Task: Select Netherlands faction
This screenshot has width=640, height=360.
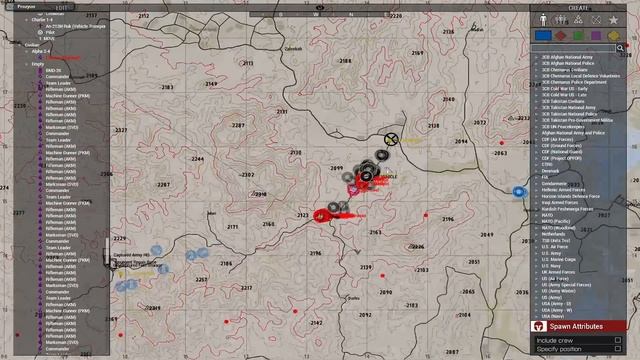Action: 553,234
